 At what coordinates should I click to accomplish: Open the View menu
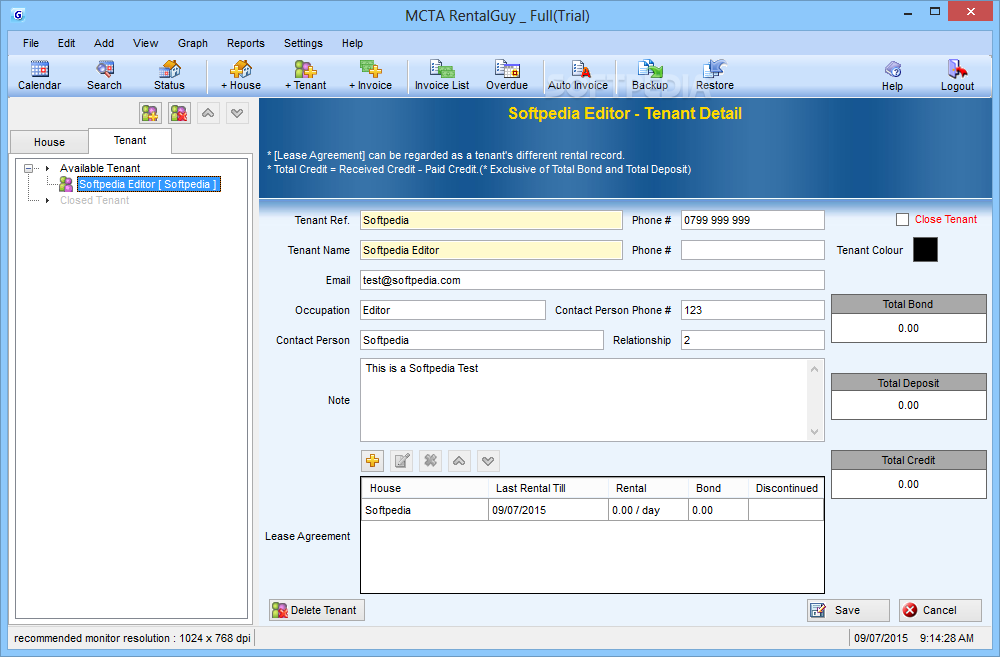(x=145, y=43)
